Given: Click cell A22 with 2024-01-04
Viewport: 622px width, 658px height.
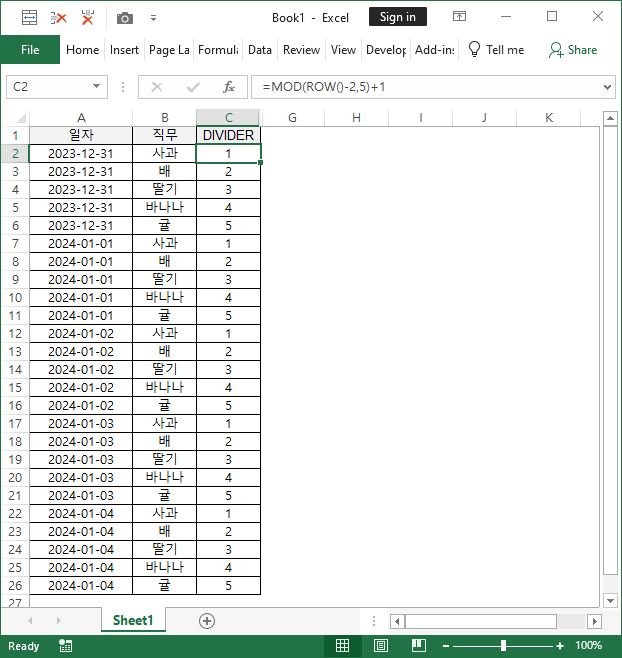Looking at the screenshot, I should pos(81,514).
